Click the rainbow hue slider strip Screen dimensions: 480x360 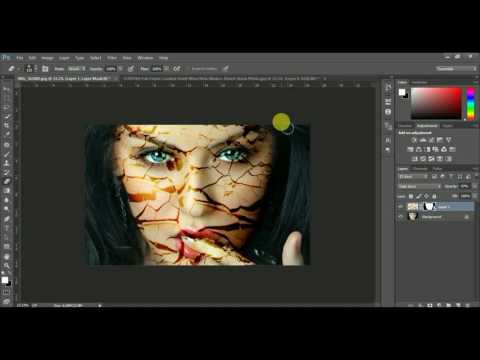[x=471, y=103]
